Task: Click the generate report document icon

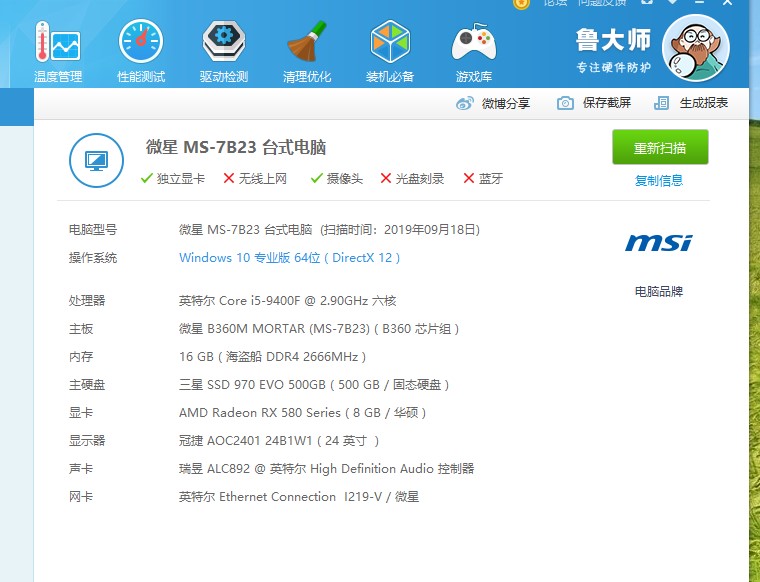Action: (662, 103)
